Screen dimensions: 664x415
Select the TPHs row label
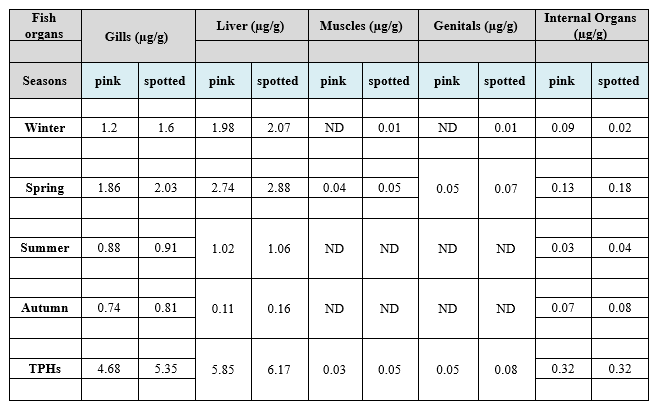(44, 368)
